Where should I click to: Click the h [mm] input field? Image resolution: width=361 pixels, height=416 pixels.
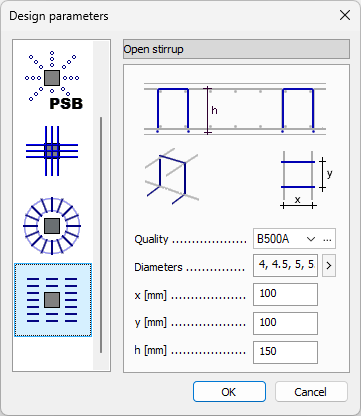click(x=285, y=352)
